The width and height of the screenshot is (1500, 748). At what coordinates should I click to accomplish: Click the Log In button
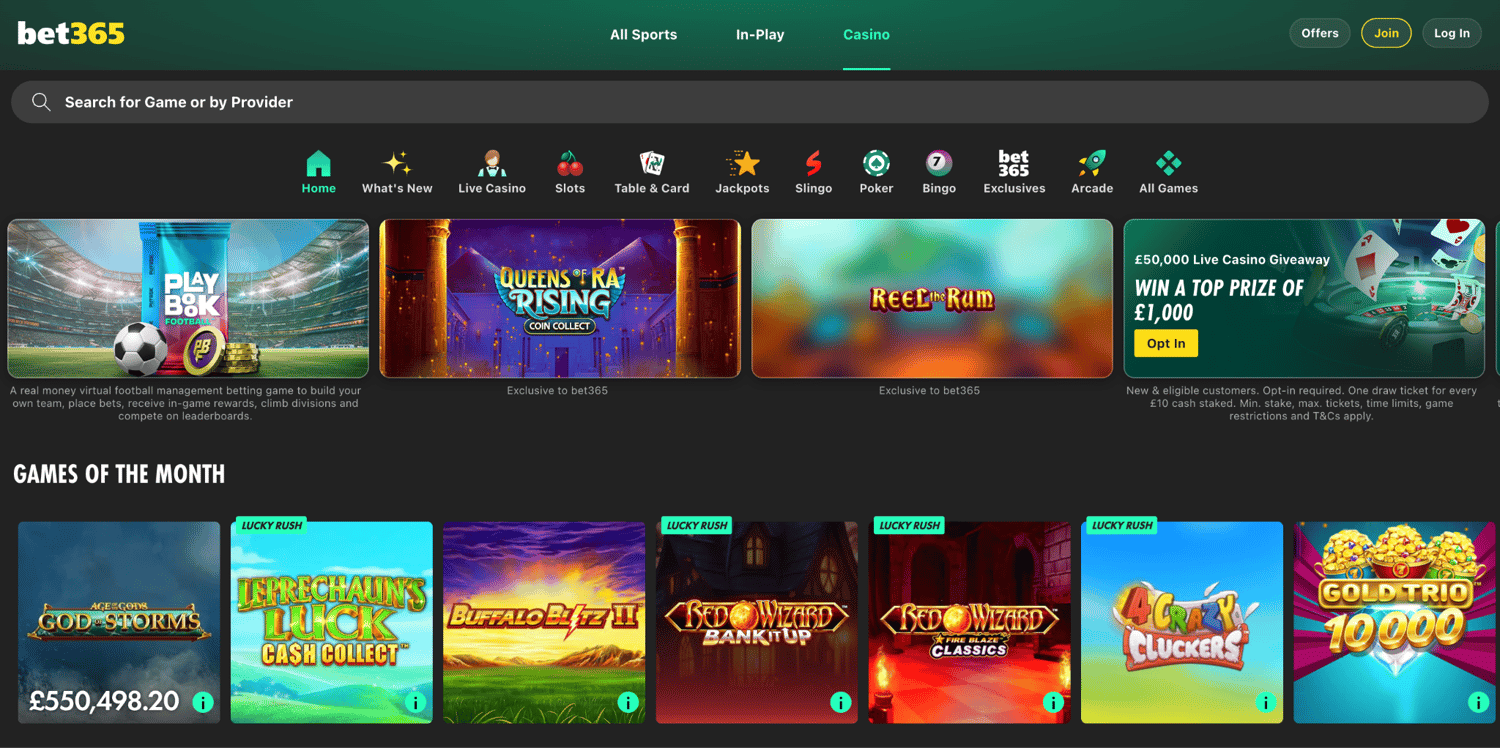[x=1452, y=33]
